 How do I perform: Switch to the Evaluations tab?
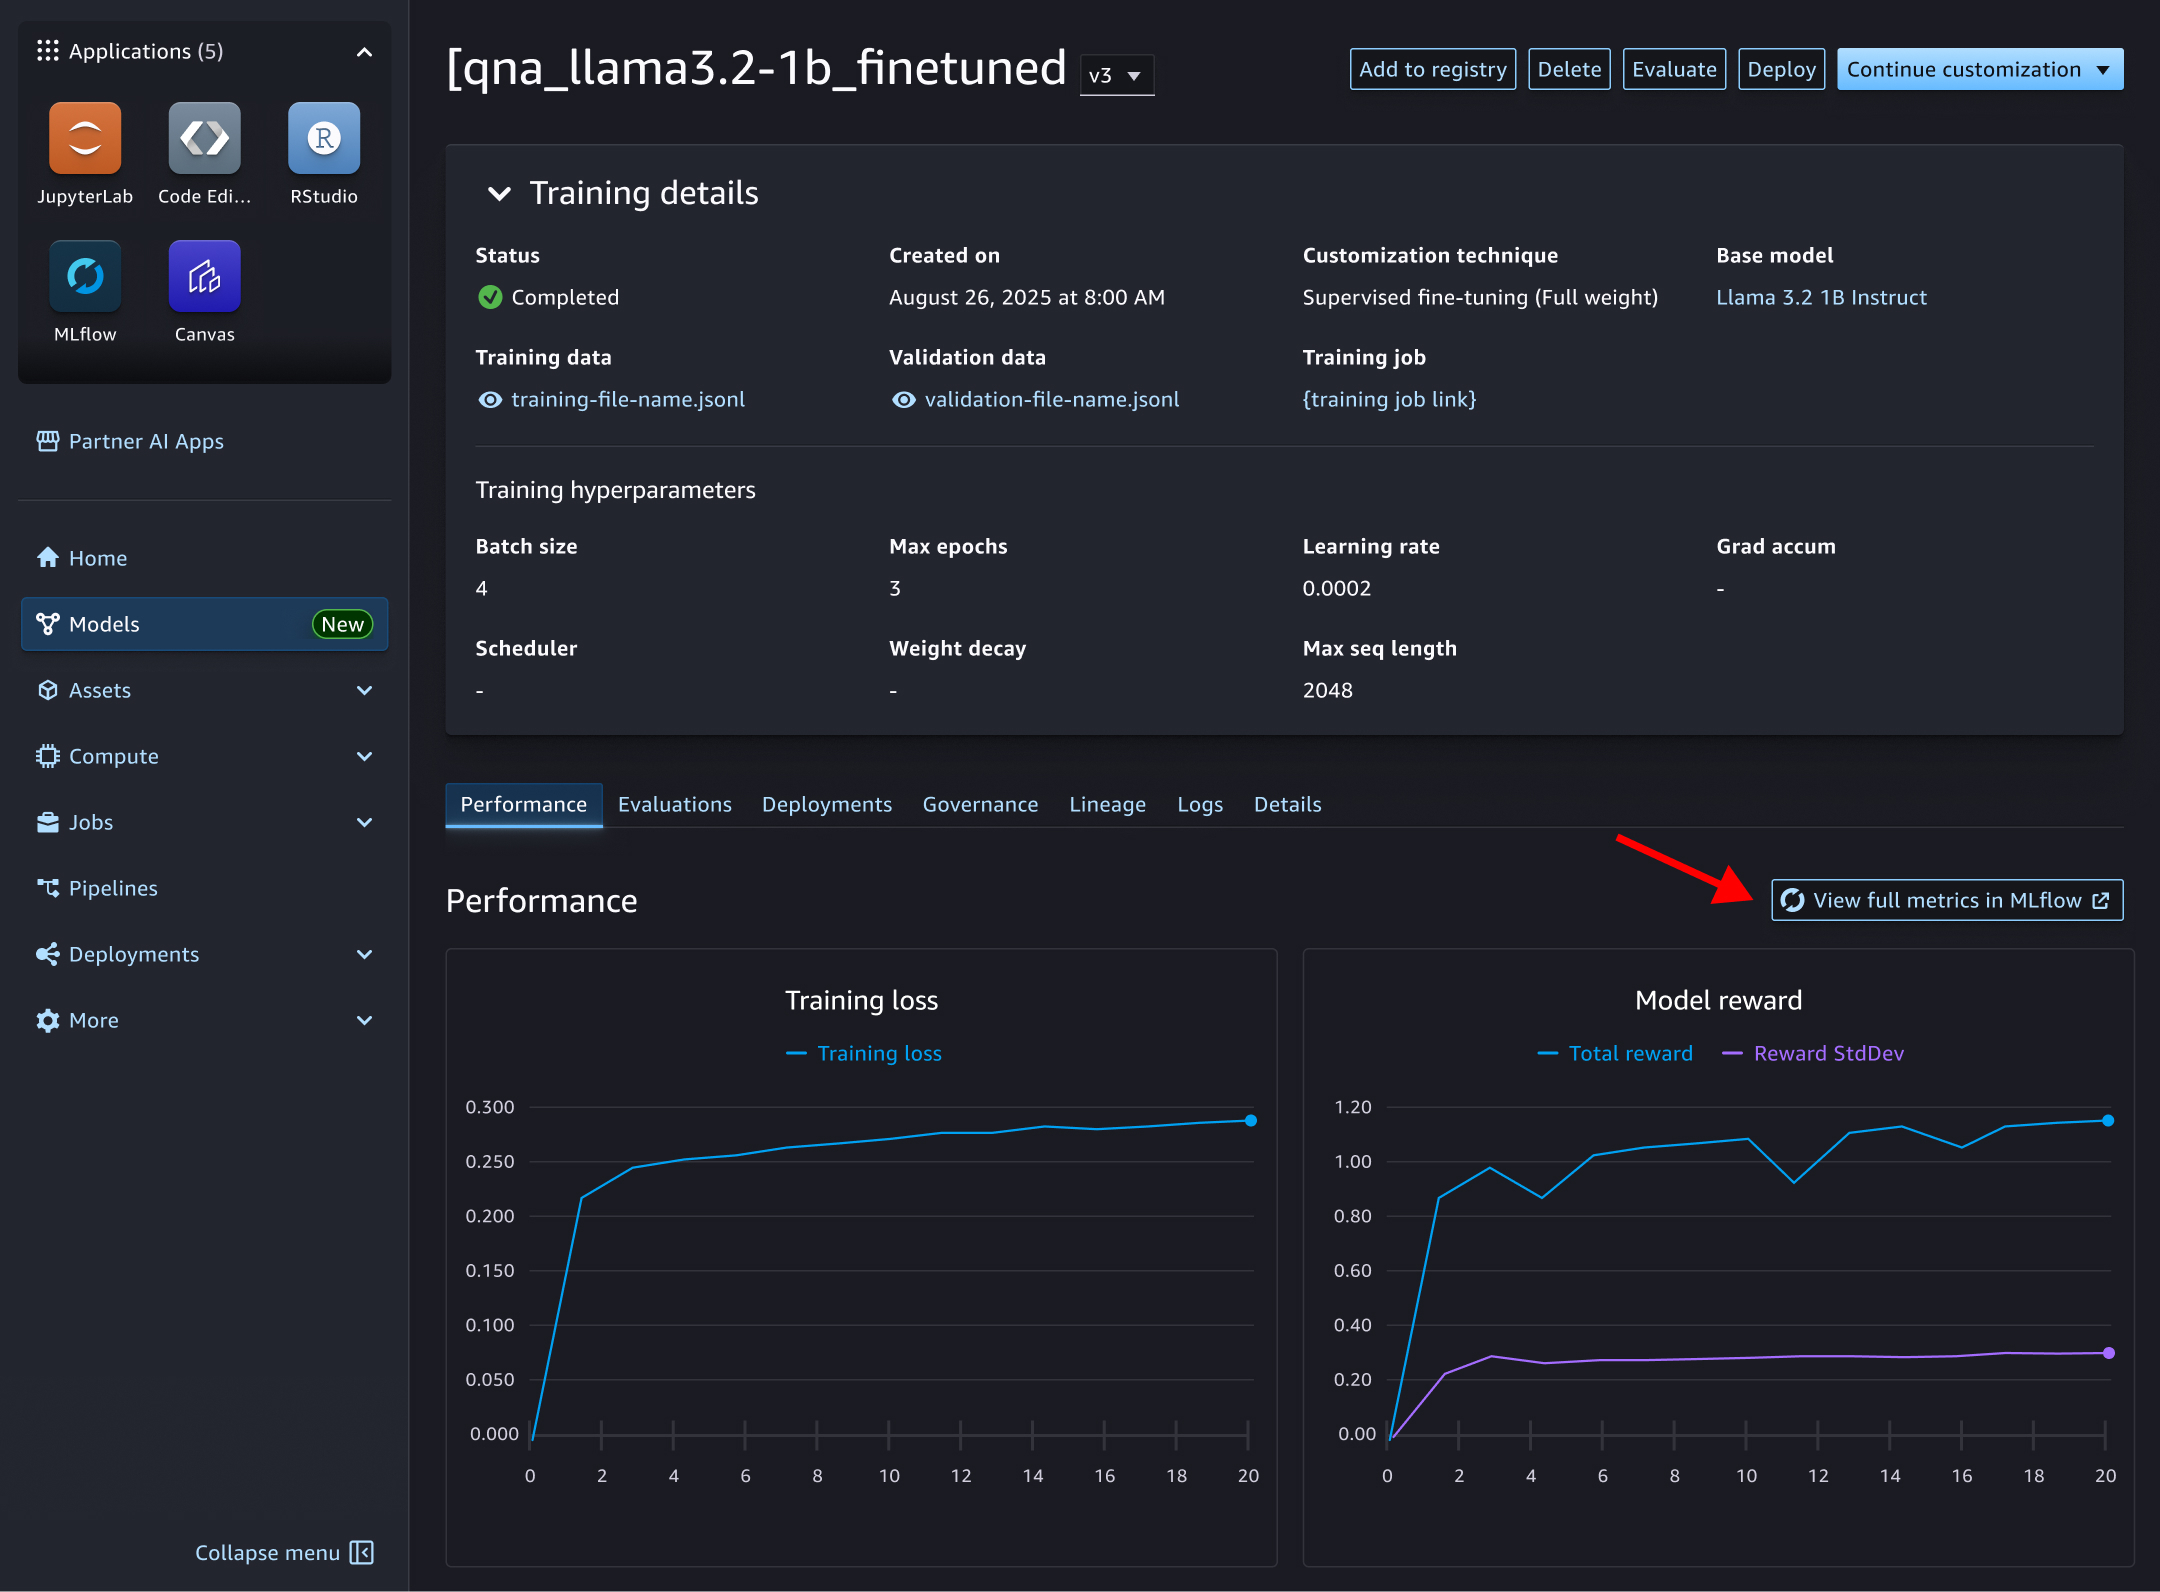pos(675,804)
